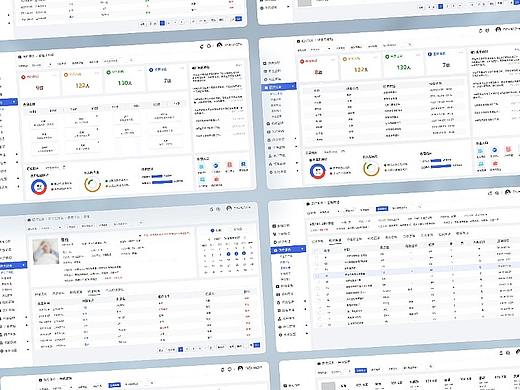Image resolution: width=520 pixels, height=390 pixels.
Task: Click blue stat card icon in card-grid dashboard
Action: [151, 70]
